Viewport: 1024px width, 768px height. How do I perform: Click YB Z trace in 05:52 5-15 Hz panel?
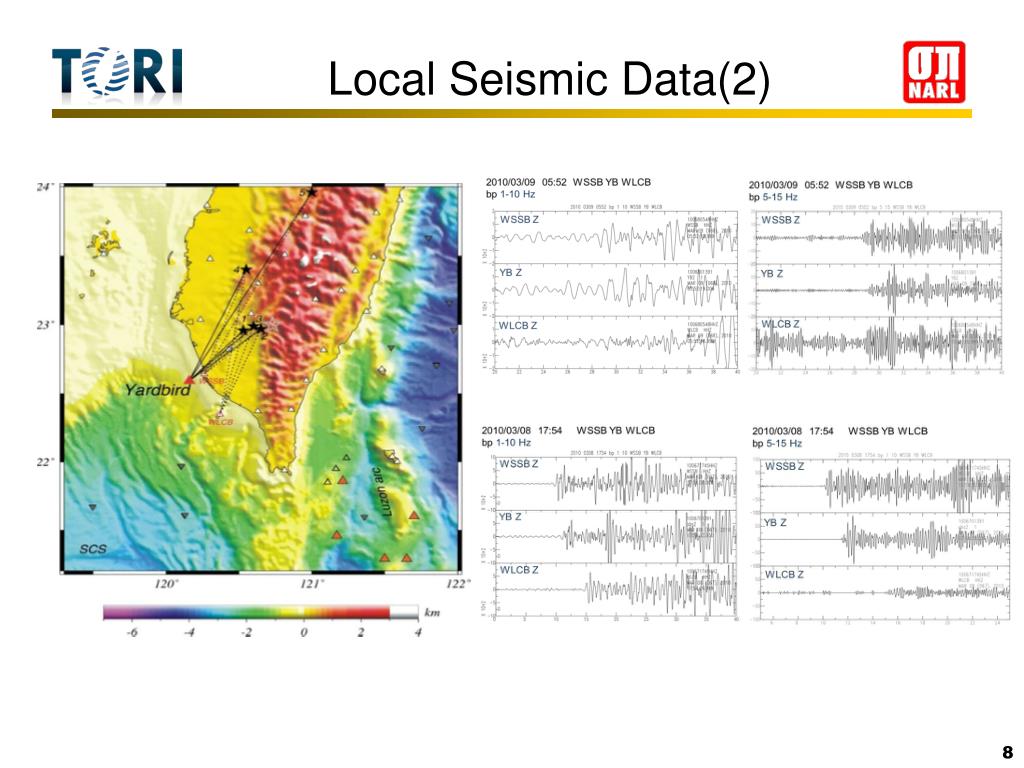[878, 291]
